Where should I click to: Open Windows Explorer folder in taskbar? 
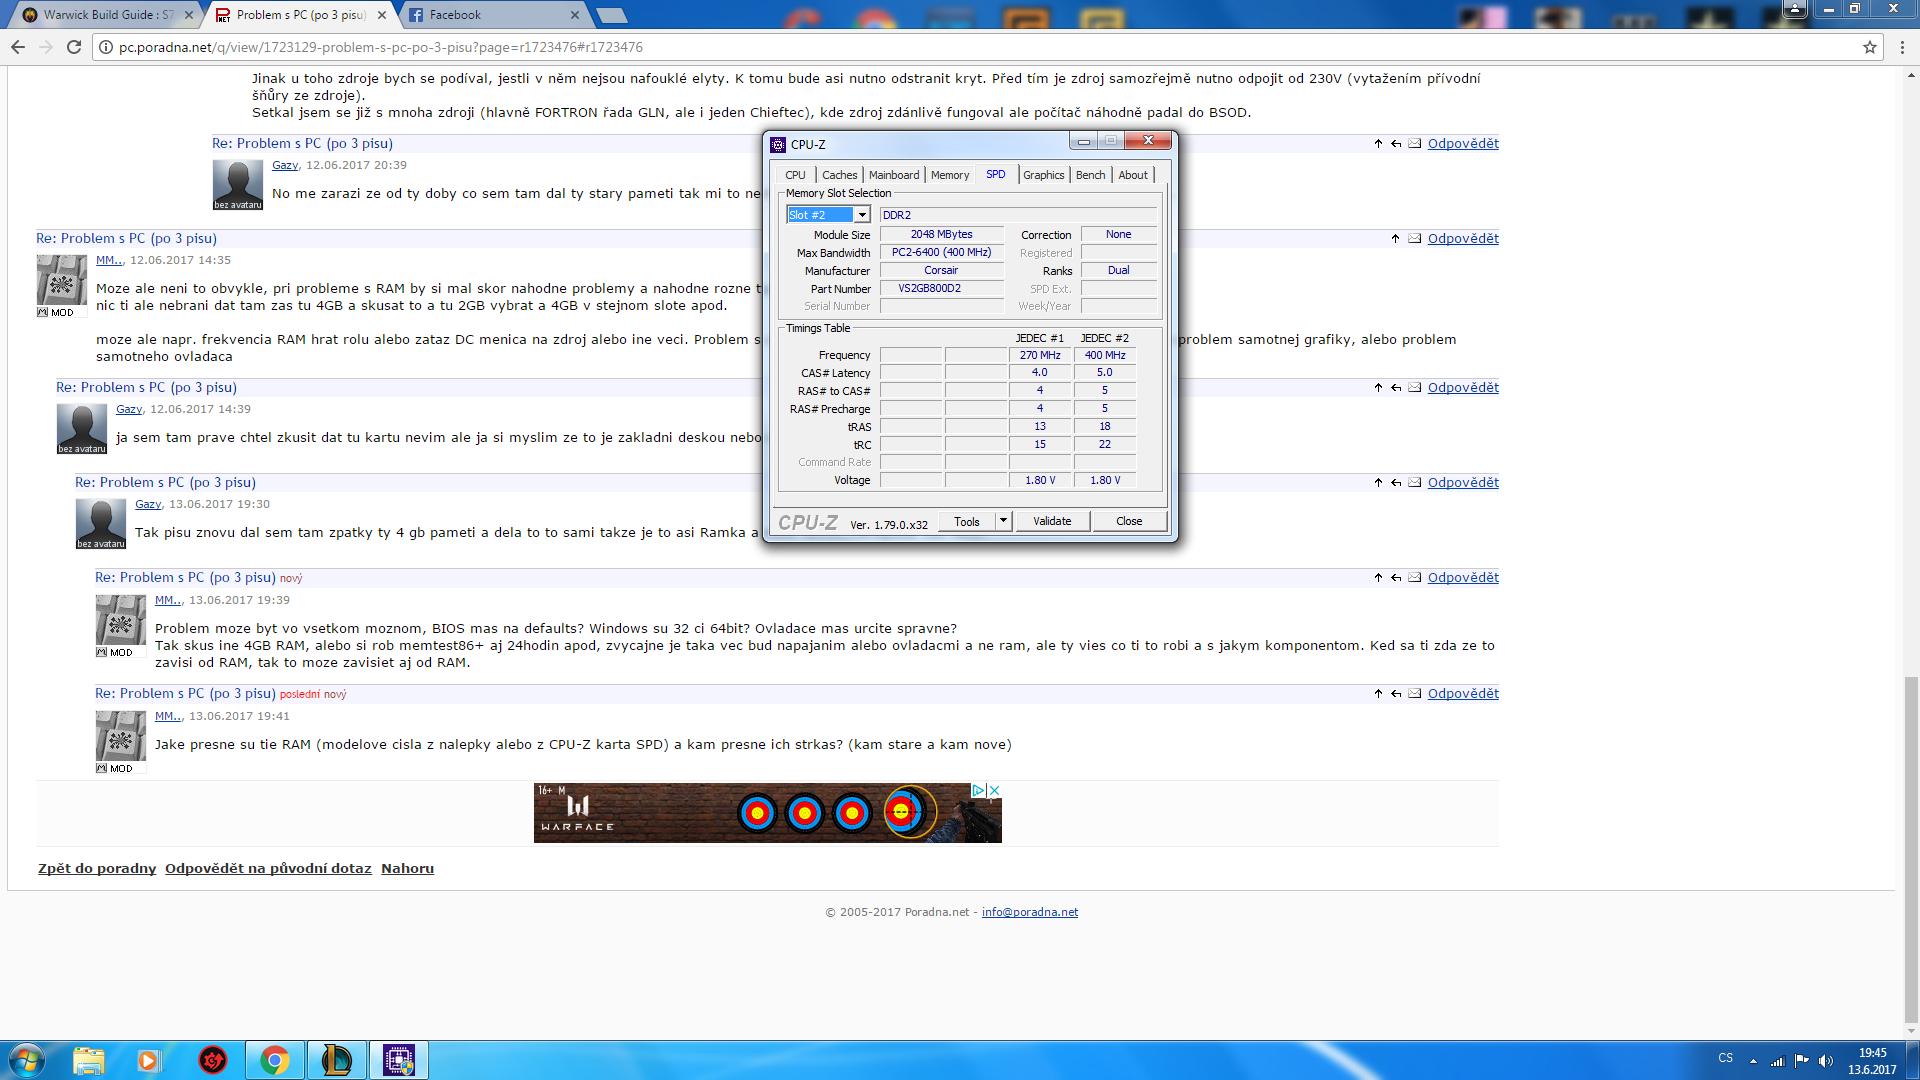(88, 1060)
